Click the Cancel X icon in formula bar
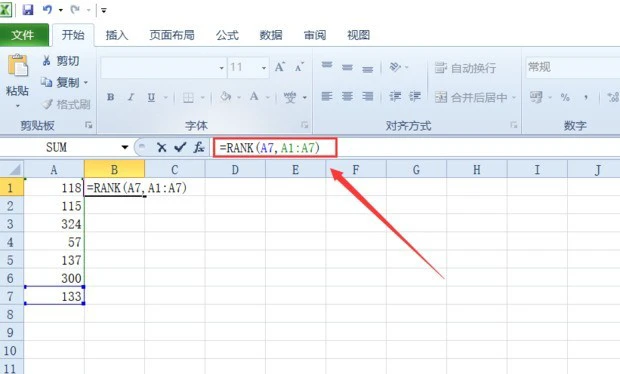Screen dimensions: 620x374 coord(161,147)
